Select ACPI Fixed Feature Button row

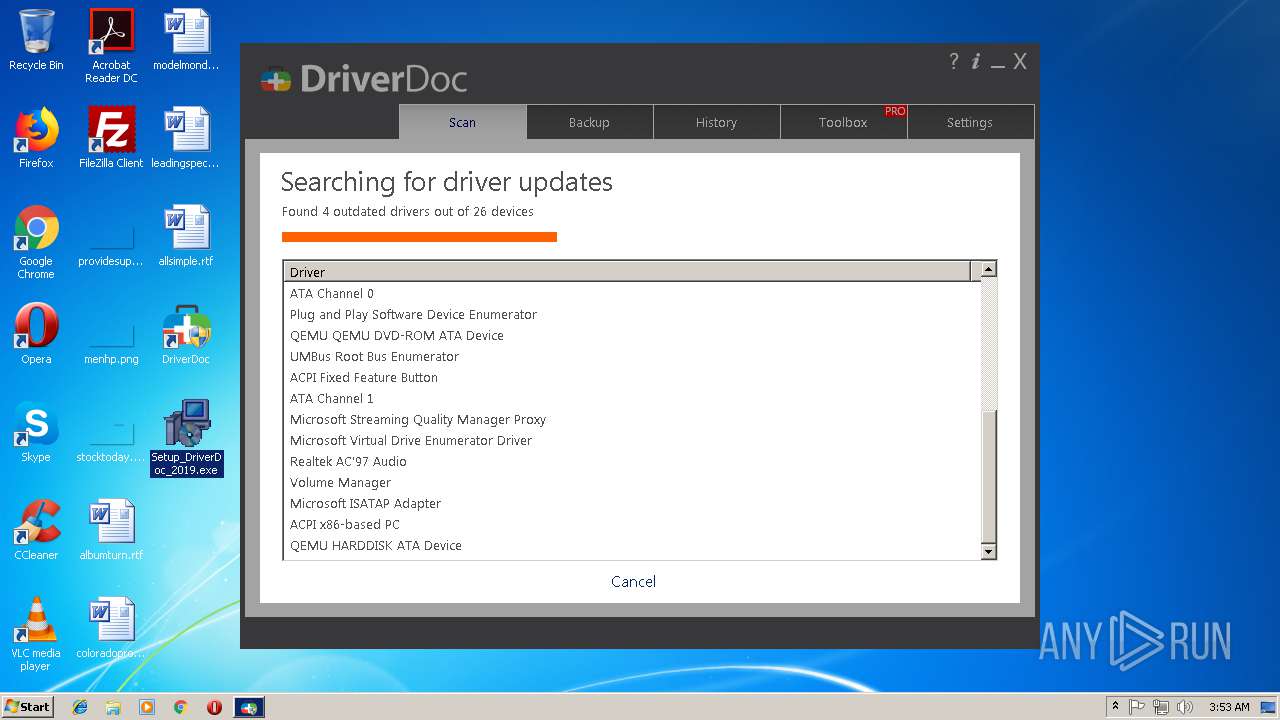(x=631, y=377)
